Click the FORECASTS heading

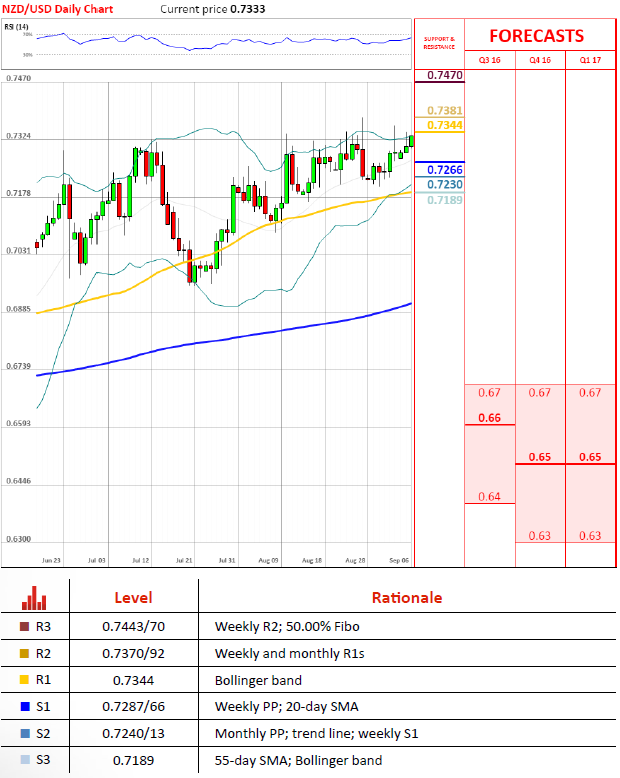[x=536, y=36]
